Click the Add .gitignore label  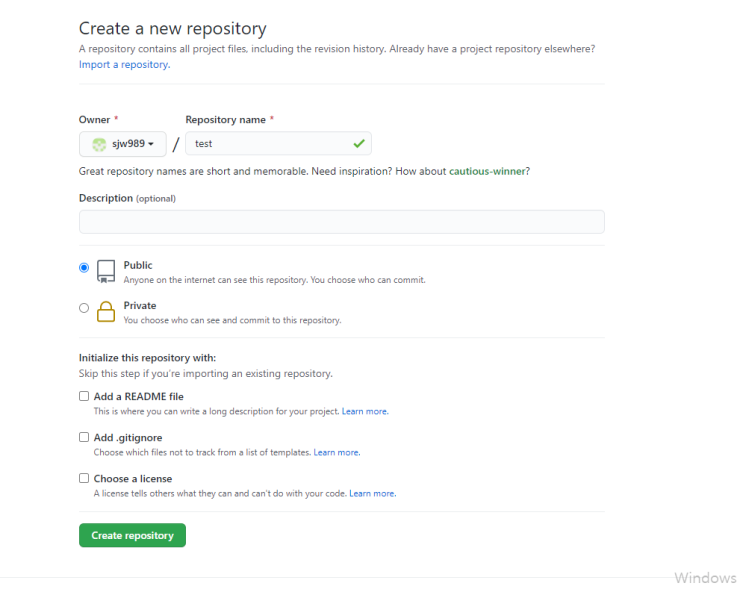(128, 438)
